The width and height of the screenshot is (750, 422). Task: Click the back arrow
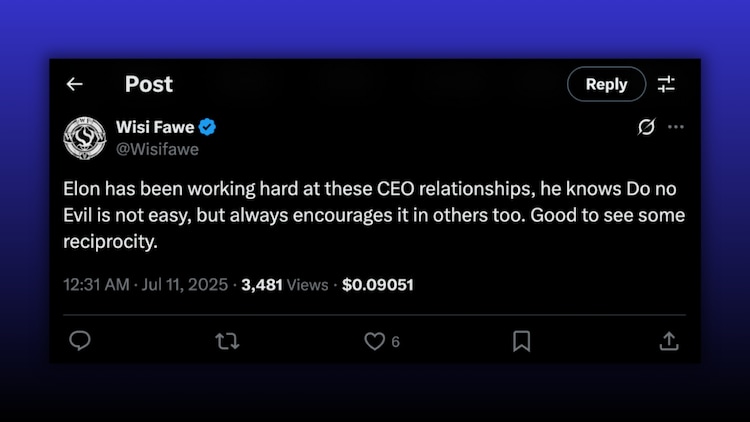pos(74,85)
